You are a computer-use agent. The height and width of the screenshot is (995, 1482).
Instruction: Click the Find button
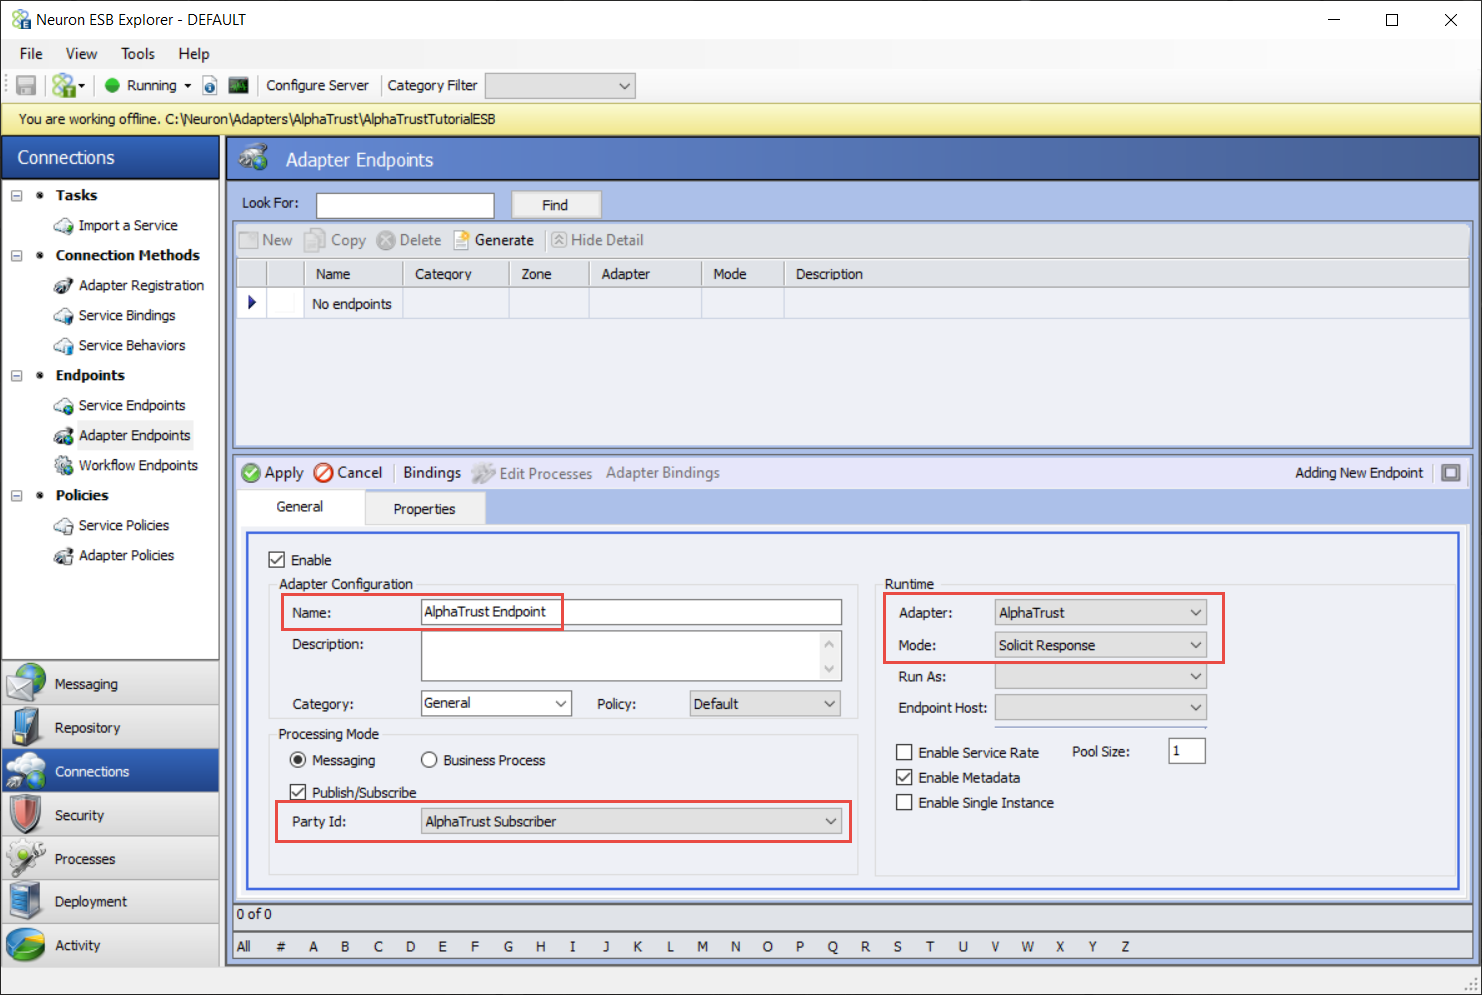coord(556,205)
